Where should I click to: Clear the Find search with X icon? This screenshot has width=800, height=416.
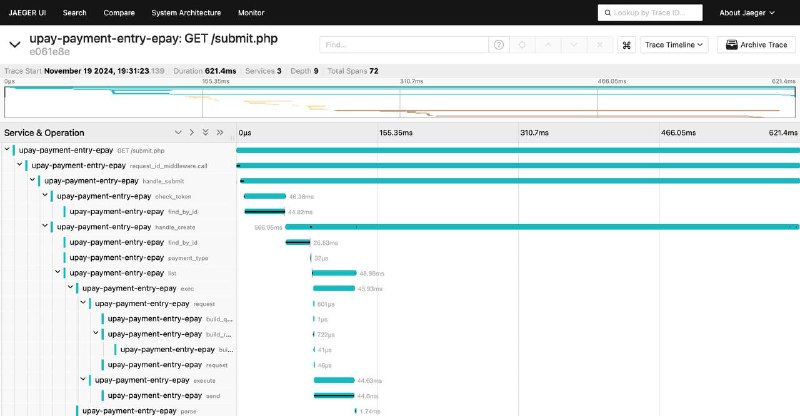tap(600, 45)
